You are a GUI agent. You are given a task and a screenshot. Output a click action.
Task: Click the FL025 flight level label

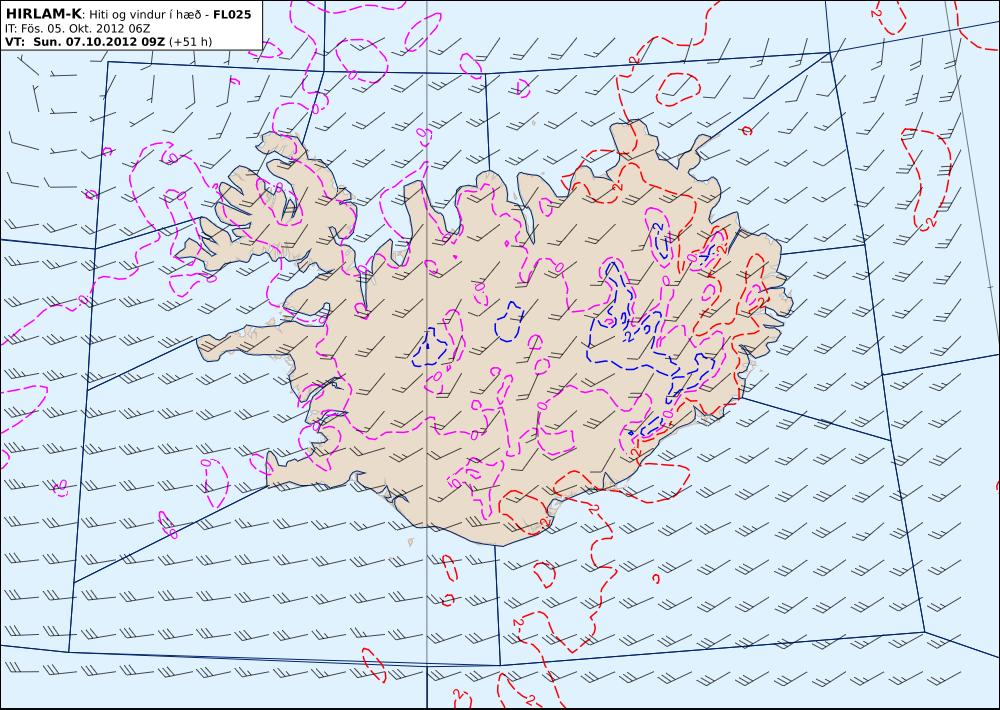pos(232,14)
